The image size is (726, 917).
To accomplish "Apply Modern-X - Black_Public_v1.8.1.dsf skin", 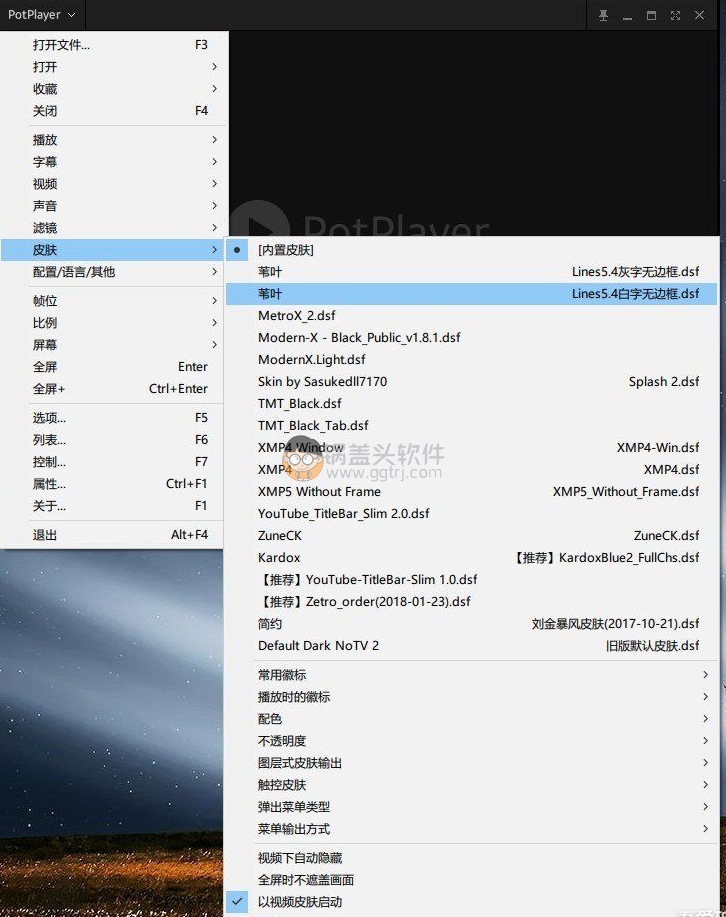I will tap(472, 337).
